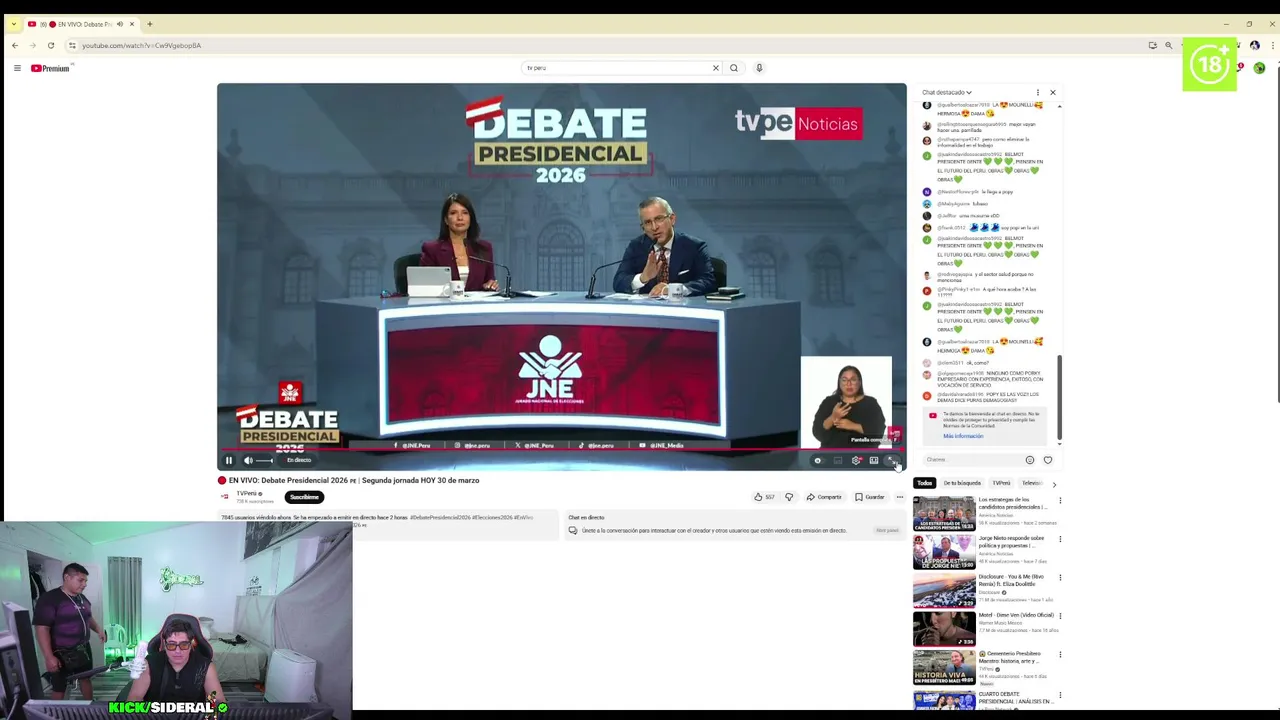Click the Suscribirme button
Image resolution: width=1280 pixels, height=720 pixels.
point(304,497)
